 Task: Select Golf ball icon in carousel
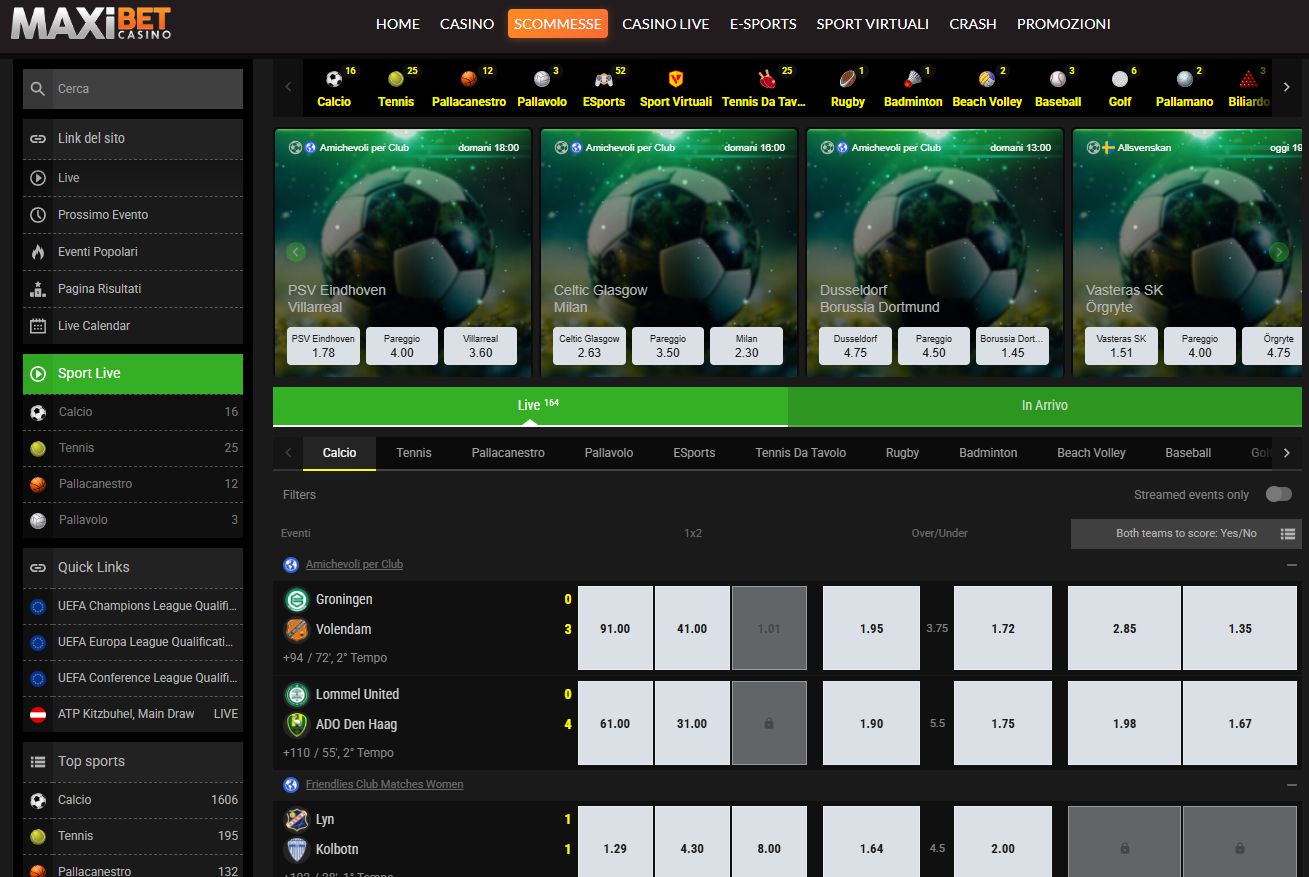click(x=1120, y=79)
